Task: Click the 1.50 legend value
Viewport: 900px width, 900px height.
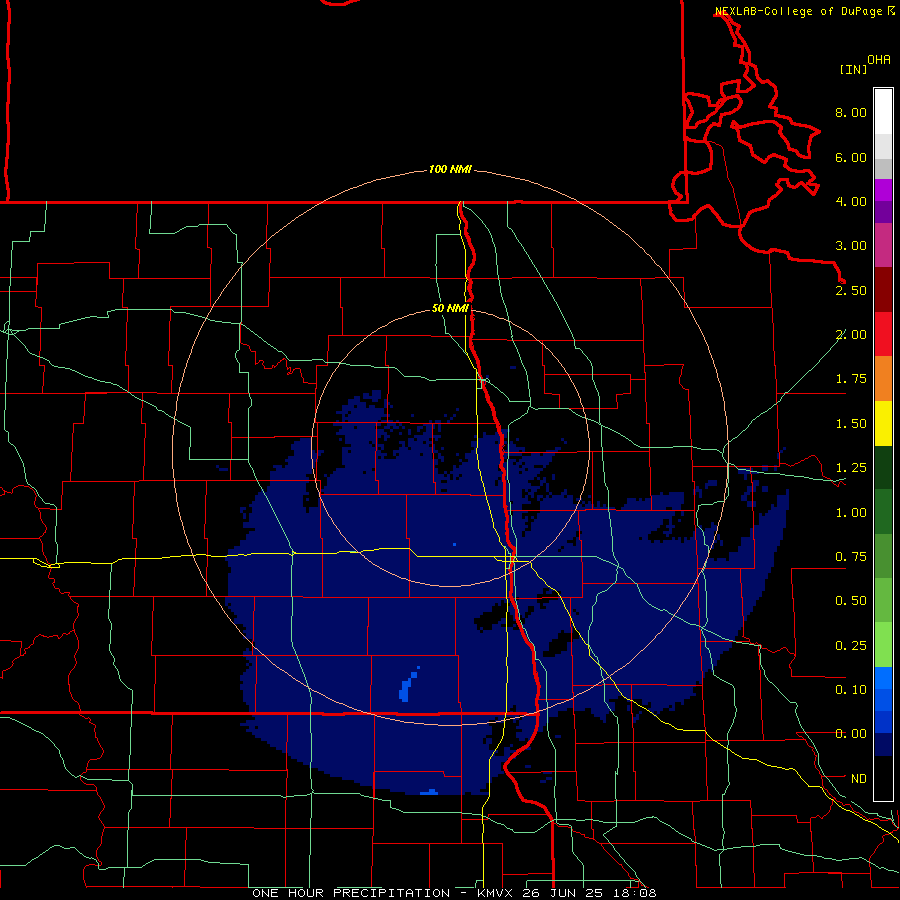Action: (x=851, y=424)
